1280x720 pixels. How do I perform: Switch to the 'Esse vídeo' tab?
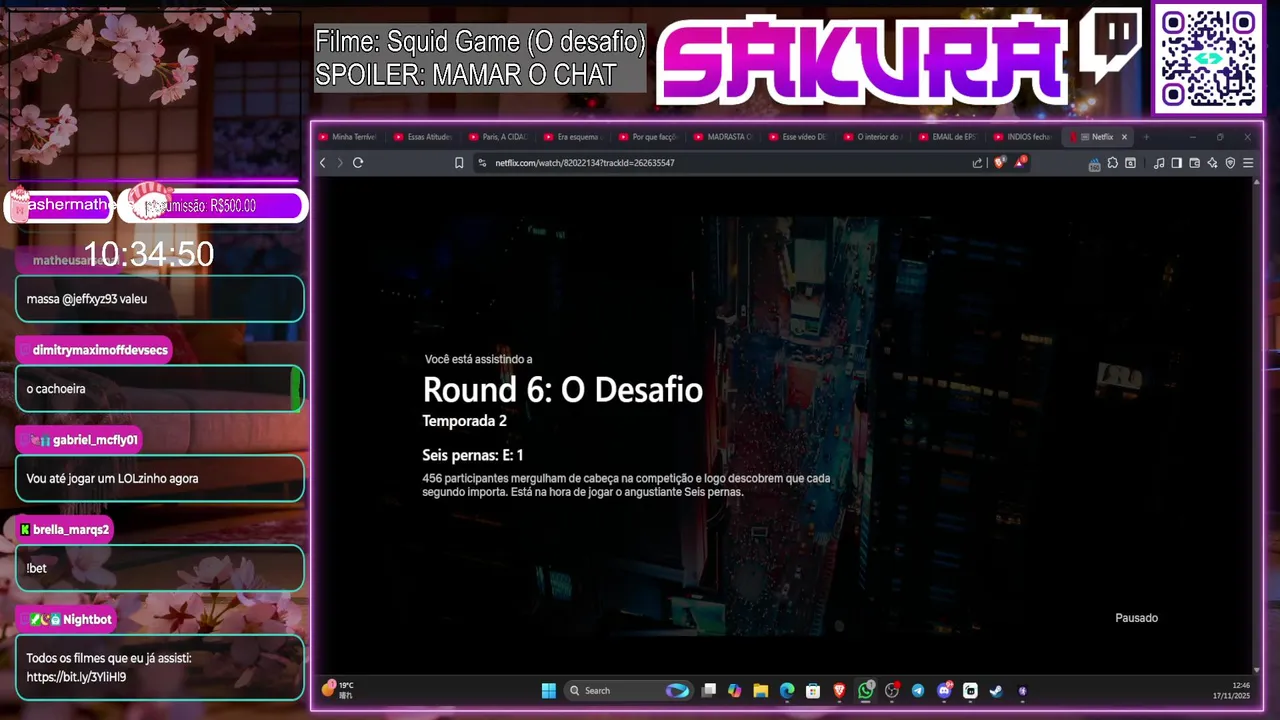click(797, 137)
